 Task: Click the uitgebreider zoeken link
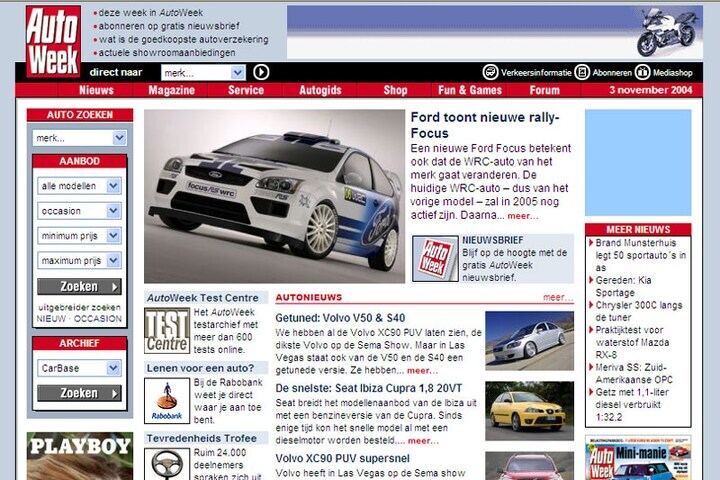tap(79, 307)
